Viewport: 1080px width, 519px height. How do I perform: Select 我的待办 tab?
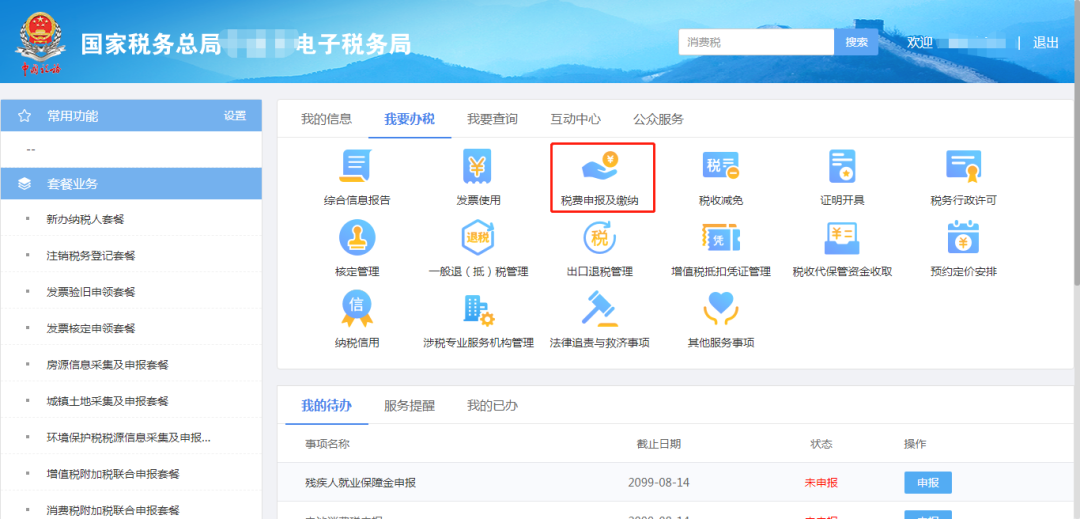coord(326,405)
